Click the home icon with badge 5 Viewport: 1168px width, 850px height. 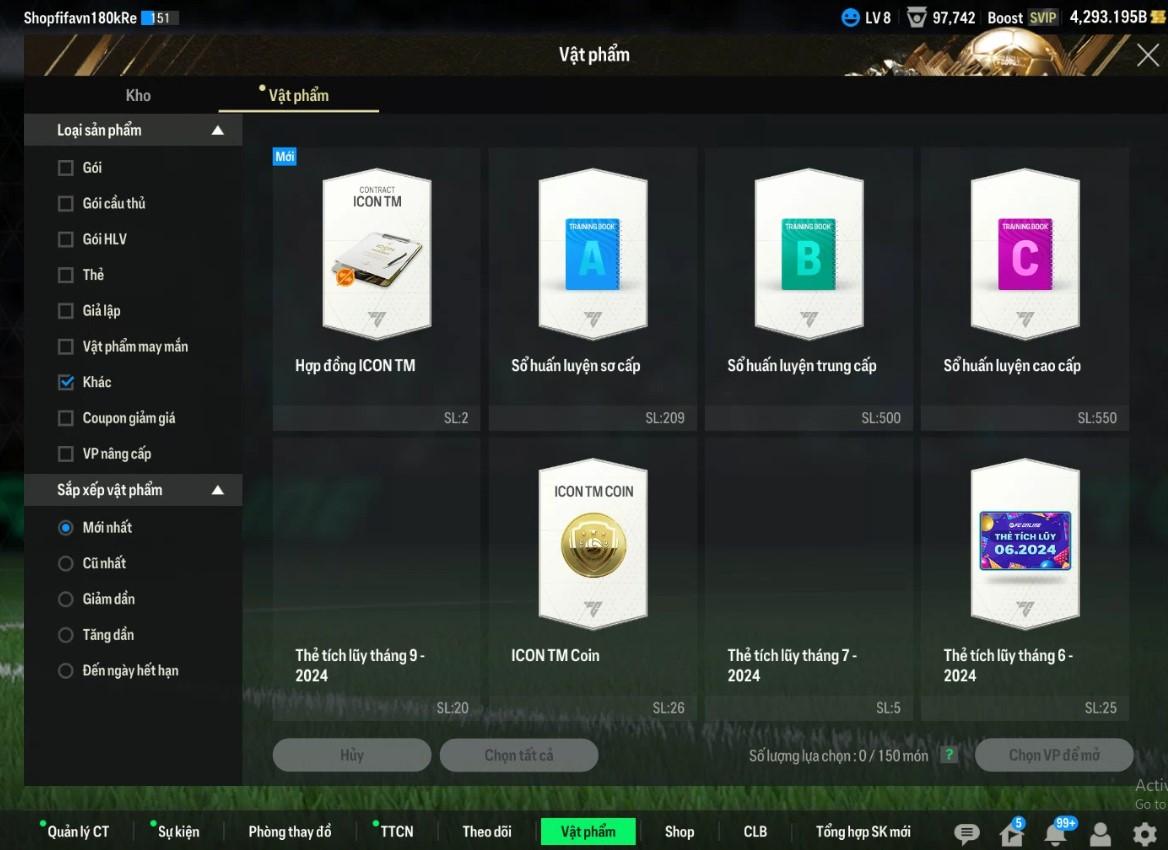pyautogui.click(x=1010, y=833)
